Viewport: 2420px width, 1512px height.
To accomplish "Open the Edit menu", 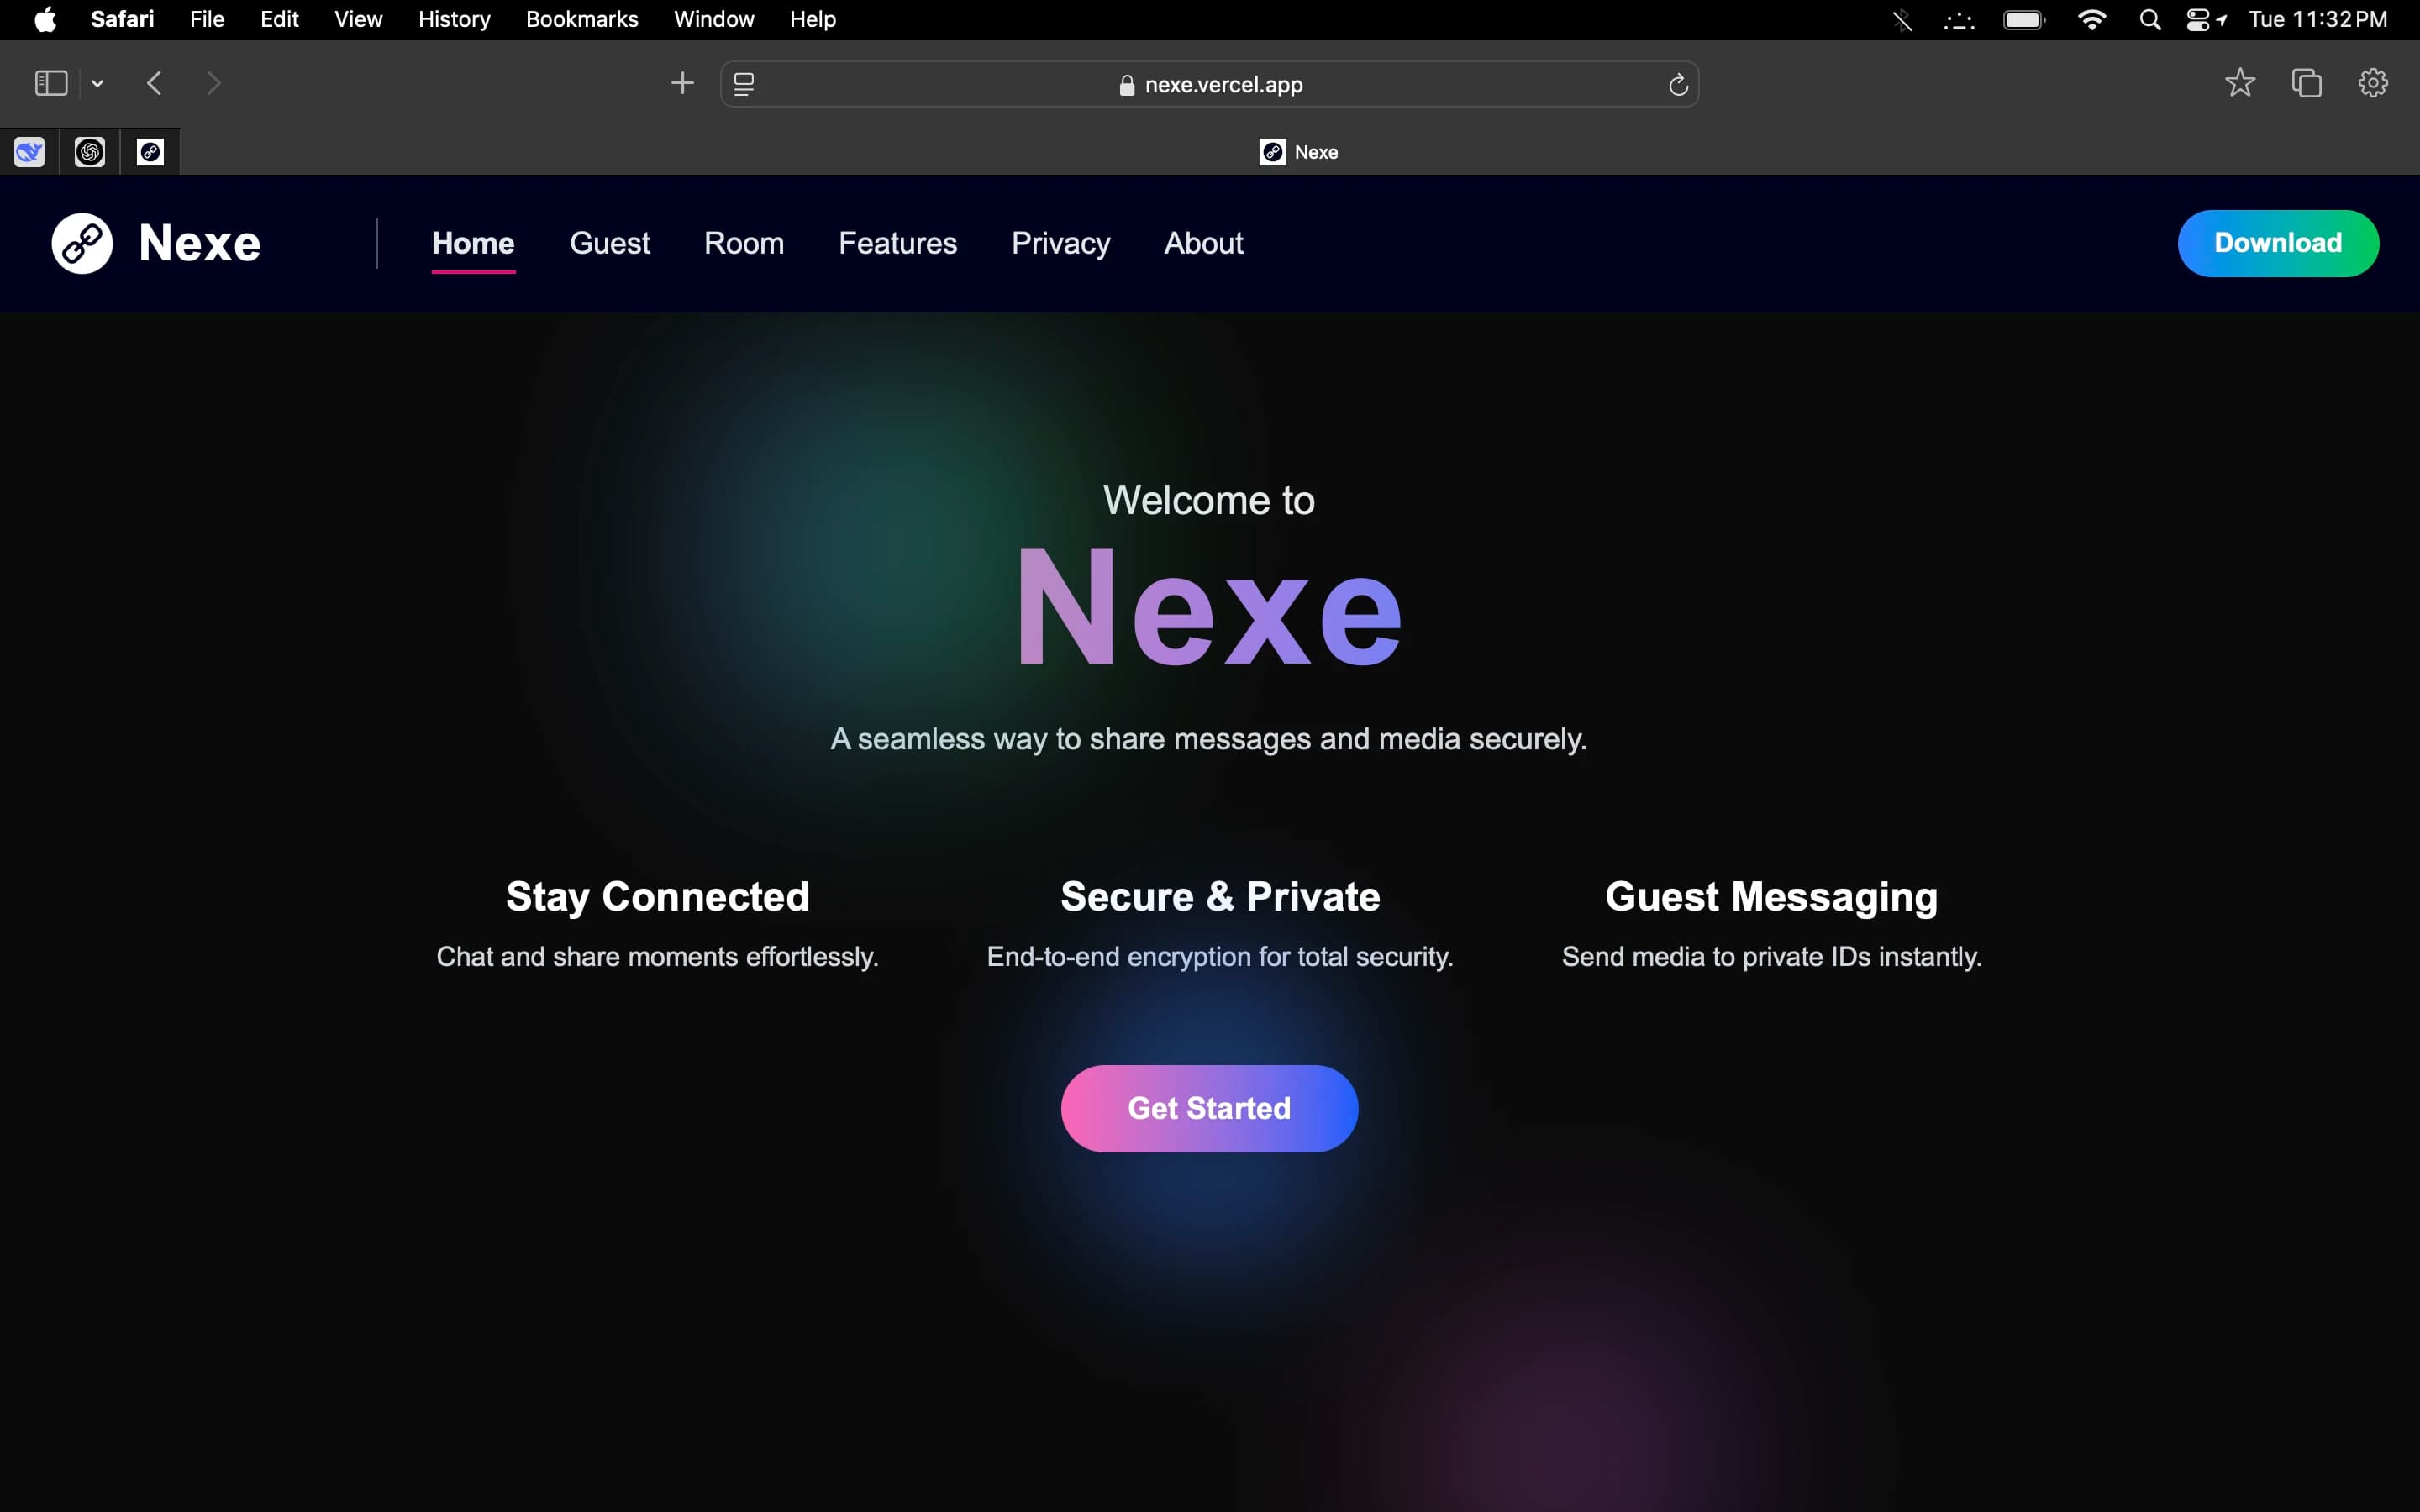I will pyautogui.click(x=279, y=19).
